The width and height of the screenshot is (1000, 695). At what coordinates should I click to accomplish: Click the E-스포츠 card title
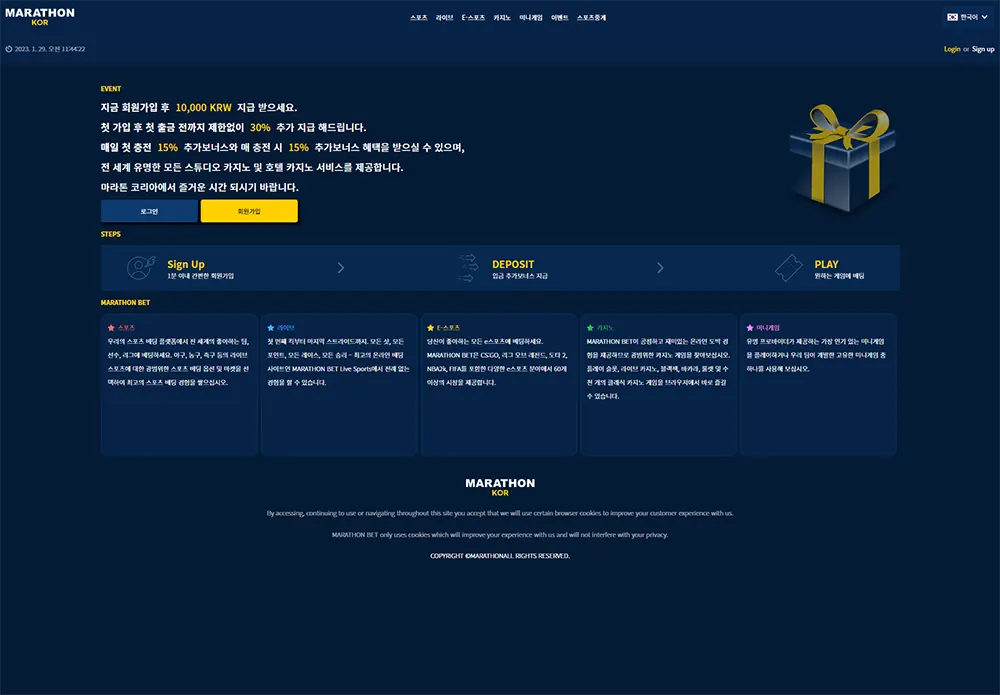(448, 328)
